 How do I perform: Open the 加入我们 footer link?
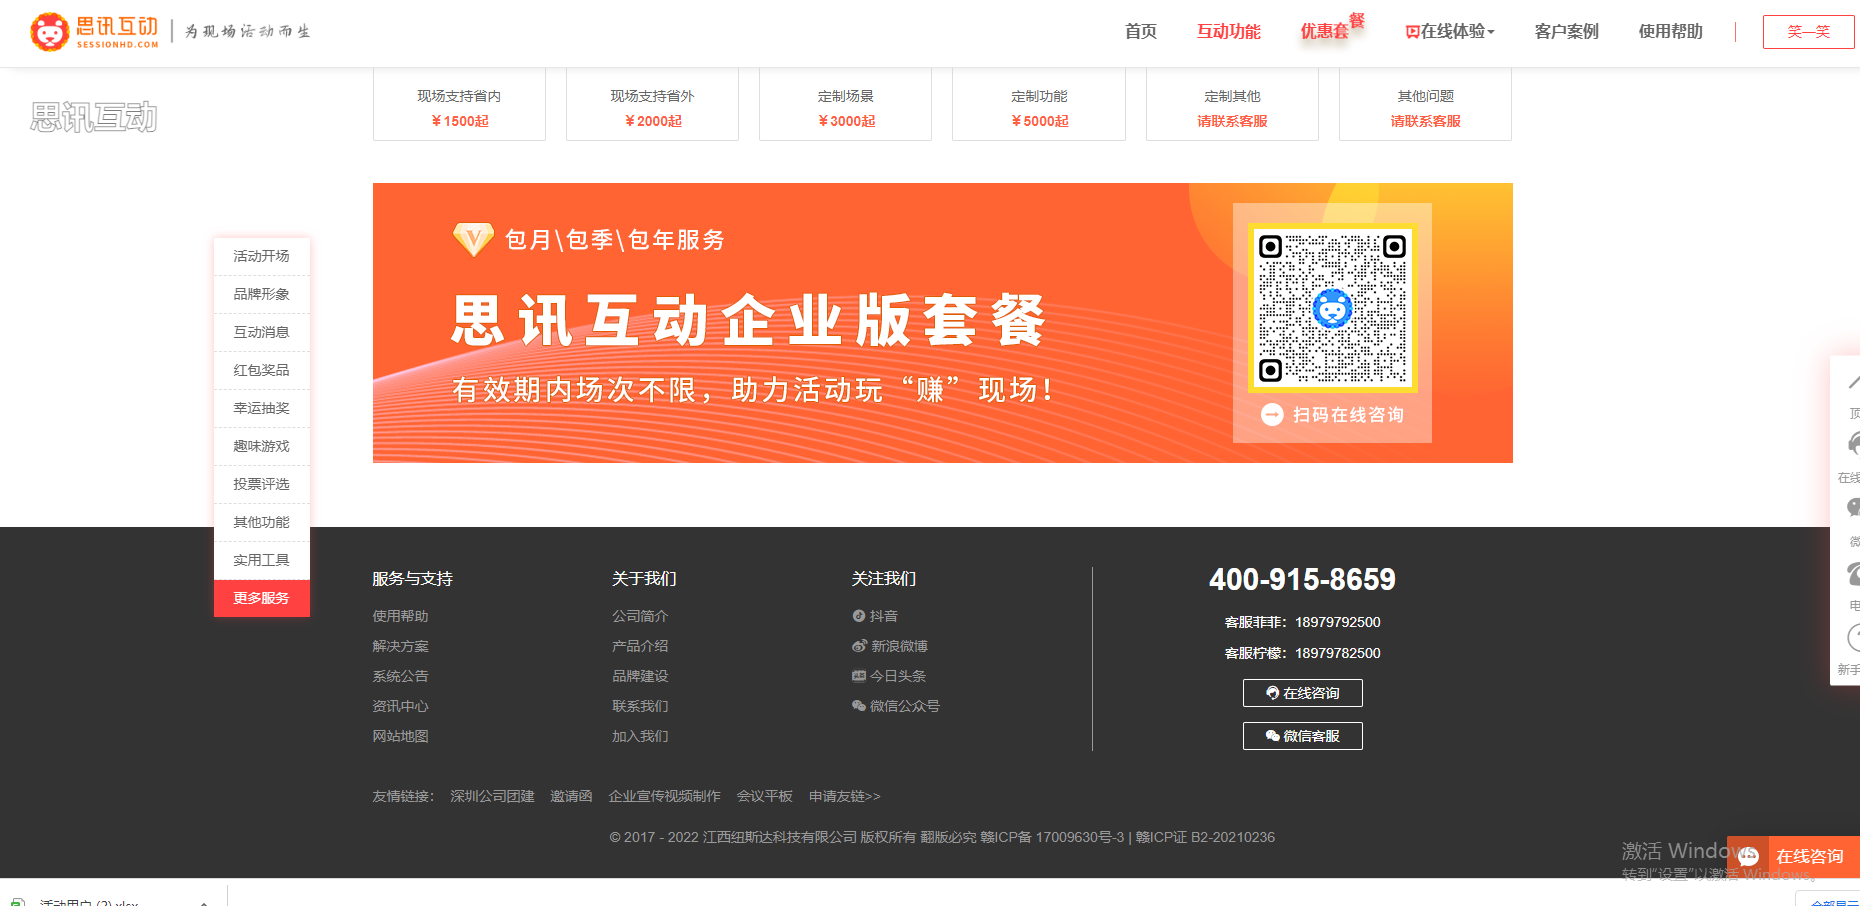tap(640, 736)
